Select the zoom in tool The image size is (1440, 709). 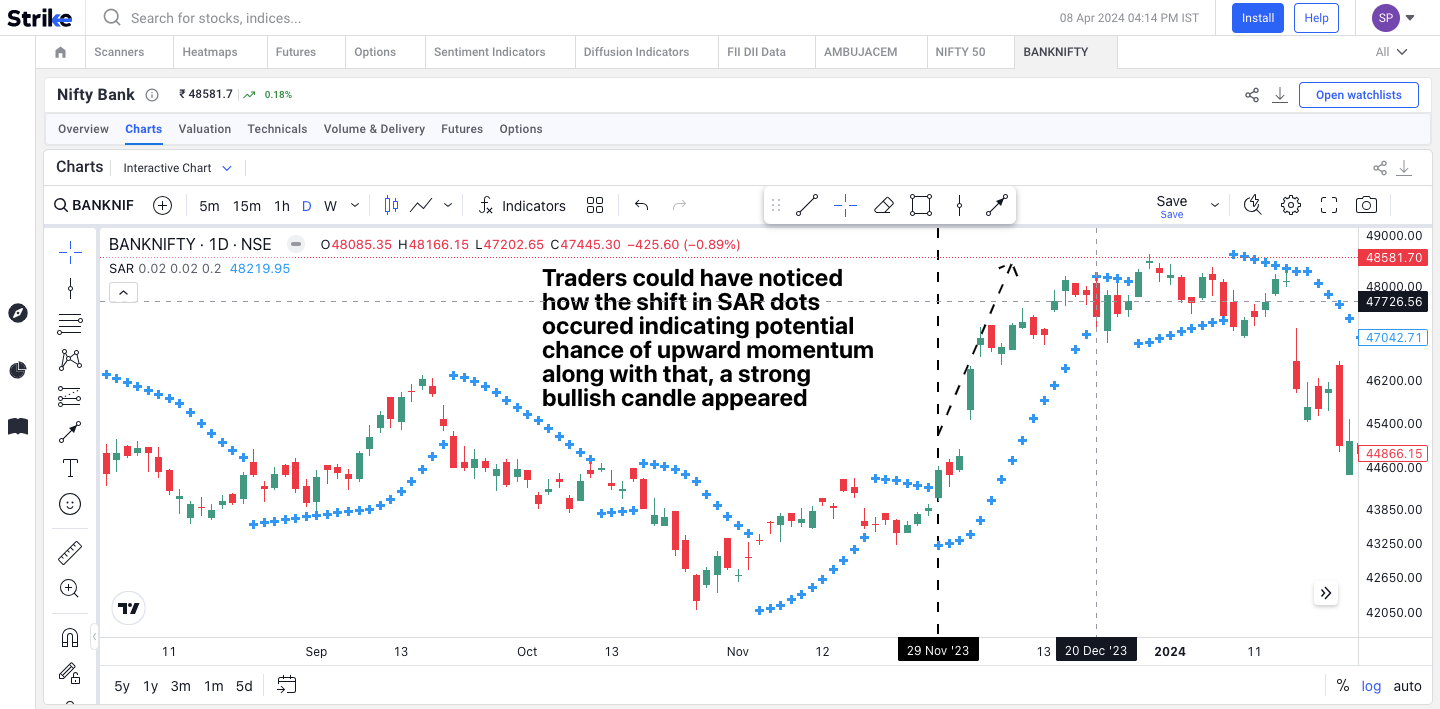70,588
